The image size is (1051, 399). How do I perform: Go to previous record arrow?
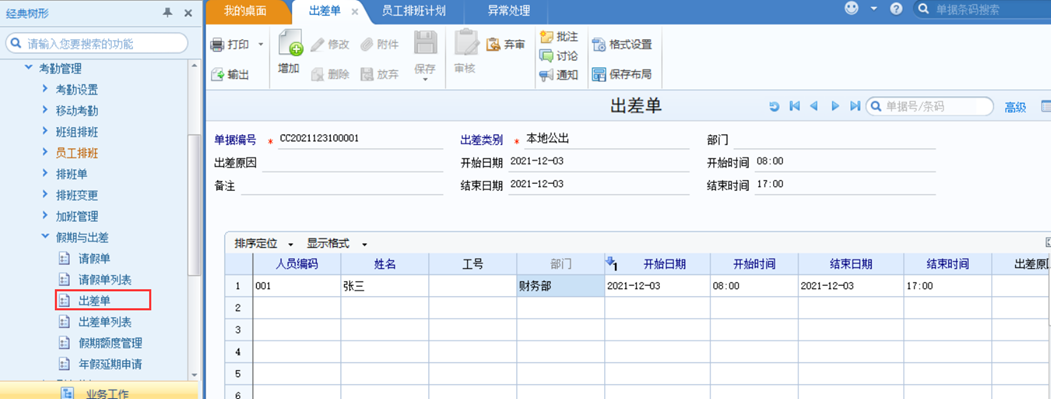[814, 106]
